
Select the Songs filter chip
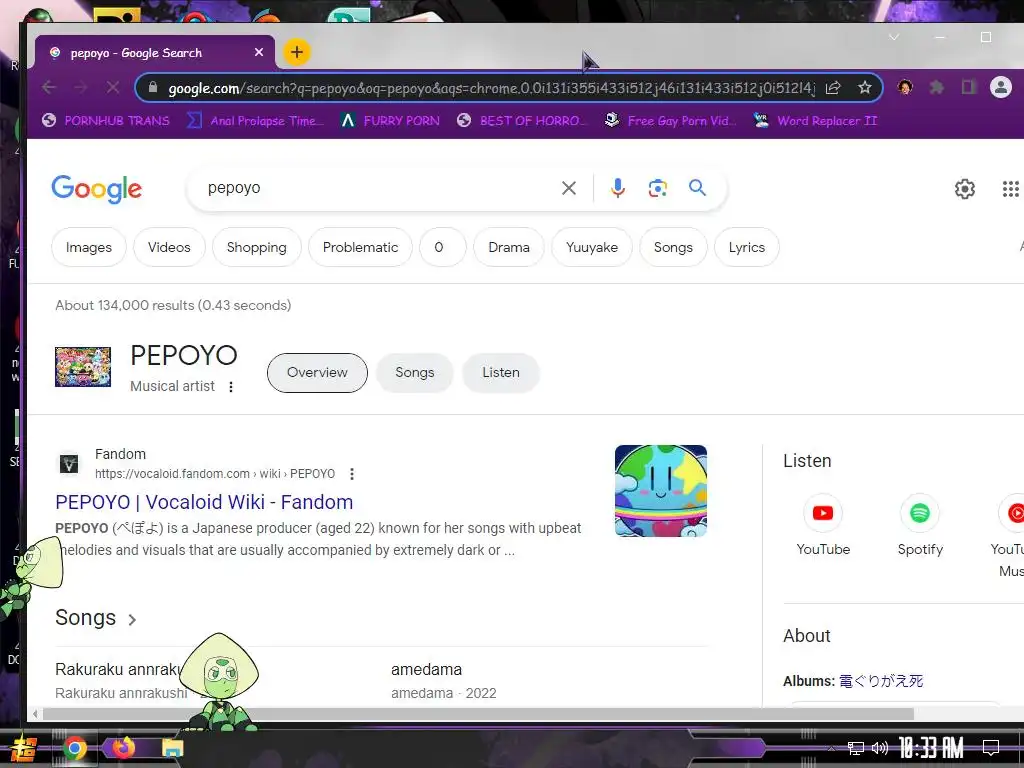[673, 248]
